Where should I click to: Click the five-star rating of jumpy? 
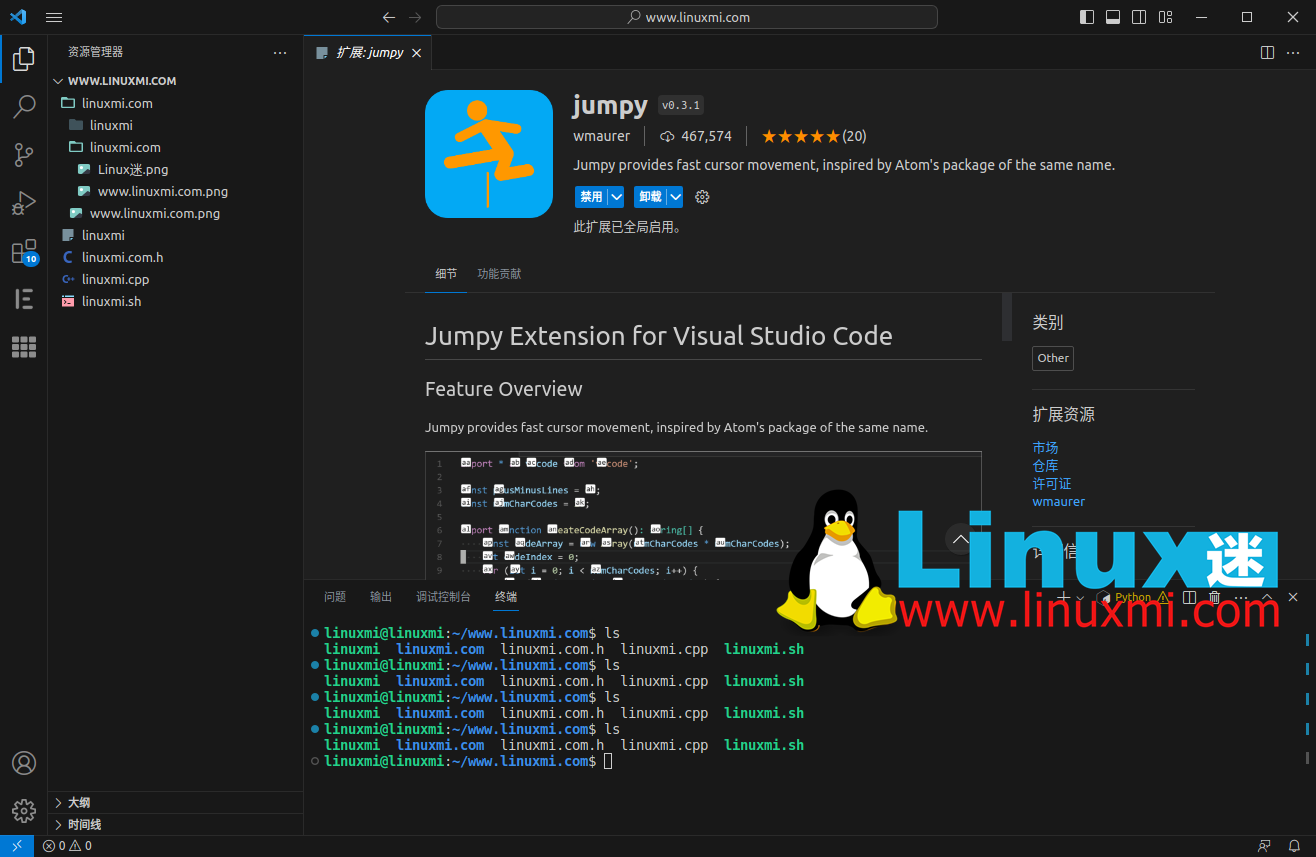click(x=801, y=136)
